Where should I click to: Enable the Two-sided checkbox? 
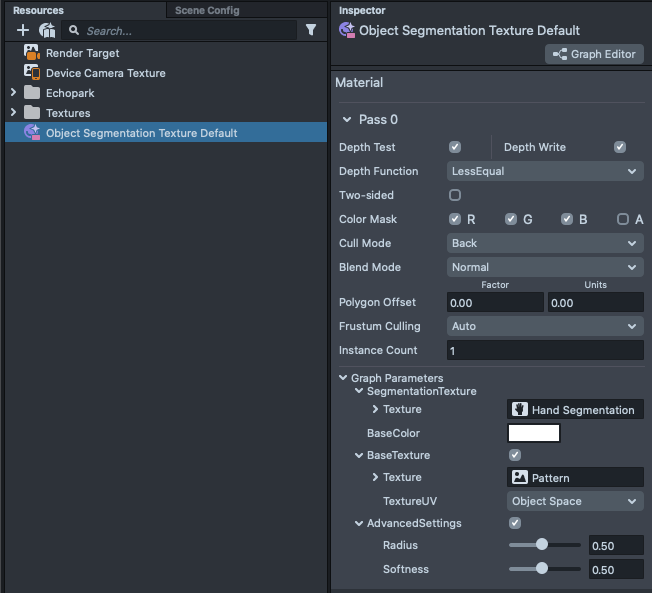click(x=455, y=195)
